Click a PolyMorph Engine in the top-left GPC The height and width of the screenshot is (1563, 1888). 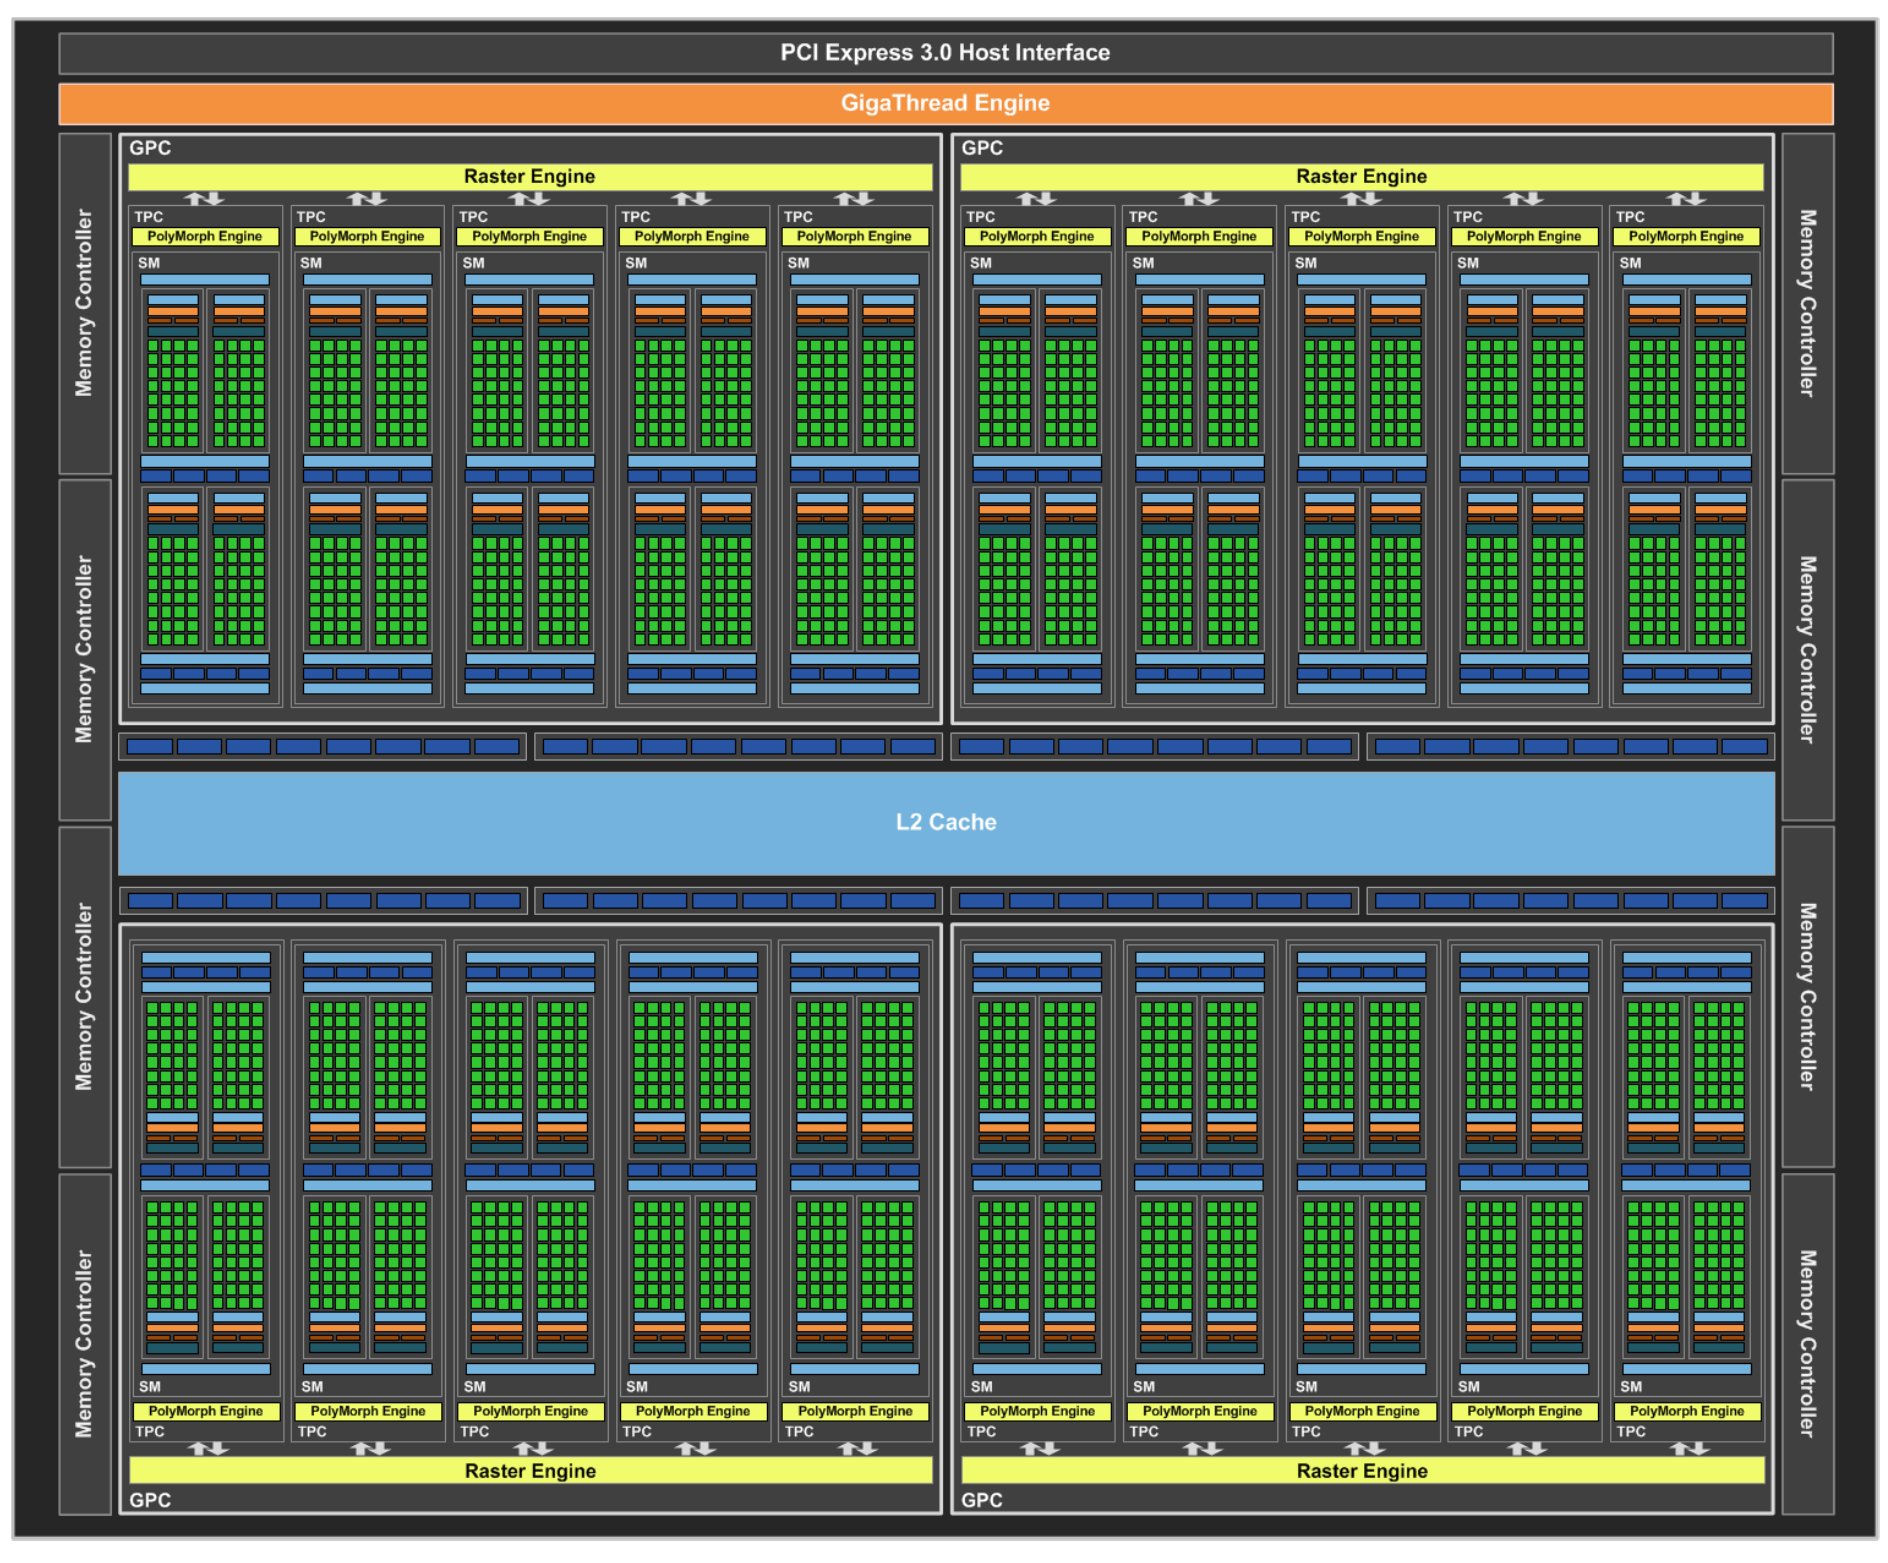click(x=204, y=236)
